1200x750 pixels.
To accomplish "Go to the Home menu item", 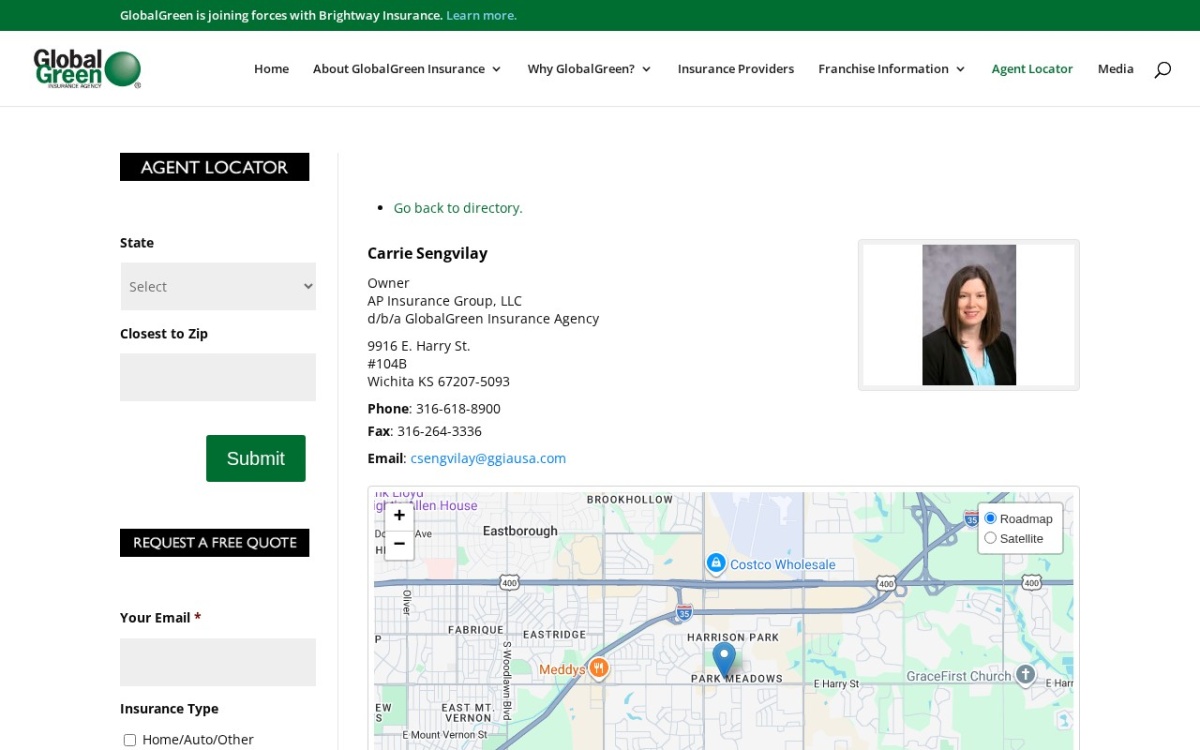I will [x=271, y=69].
